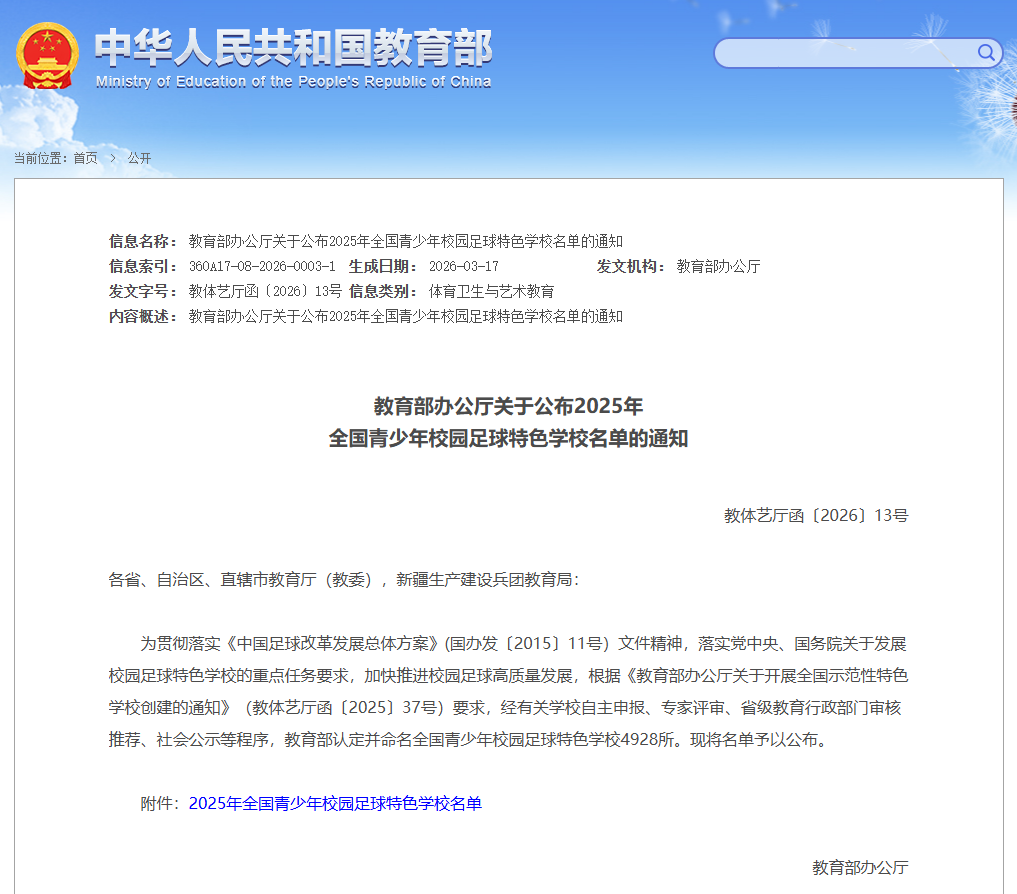Click the generation date 2026-03-17

tap(463, 266)
